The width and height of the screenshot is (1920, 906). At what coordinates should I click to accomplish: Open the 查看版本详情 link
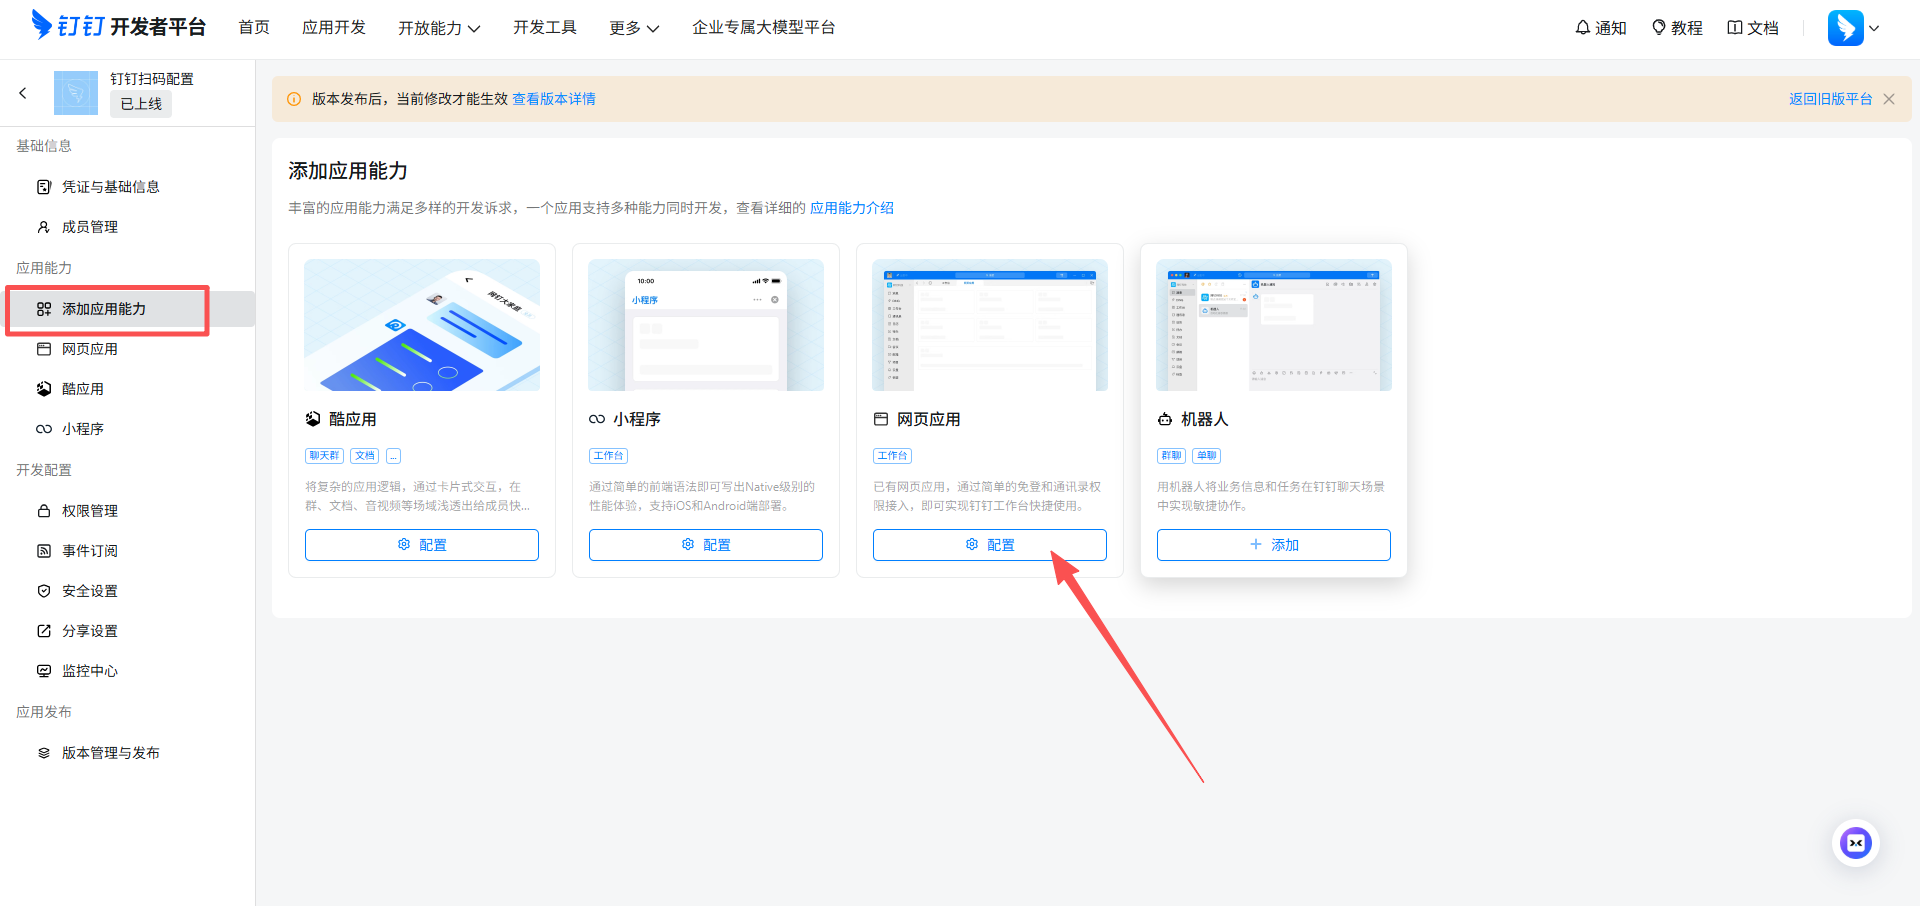[x=554, y=99]
